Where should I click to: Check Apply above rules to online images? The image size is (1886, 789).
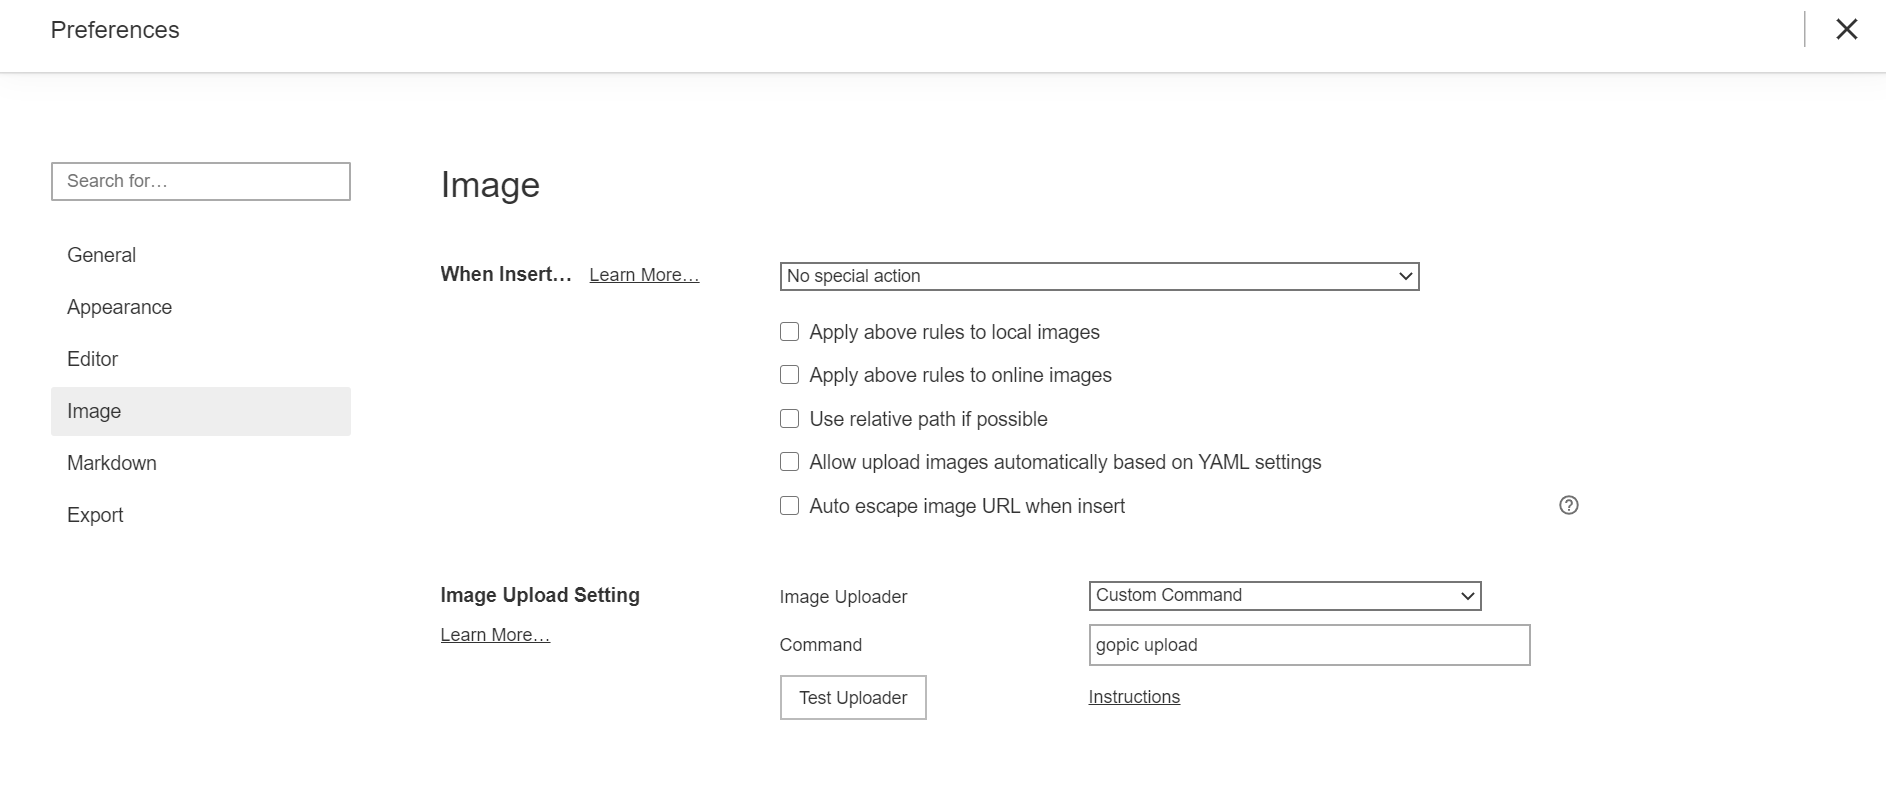pyautogui.click(x=790, y=375)
